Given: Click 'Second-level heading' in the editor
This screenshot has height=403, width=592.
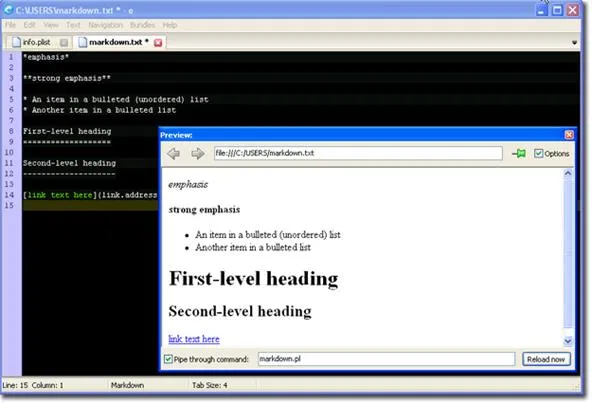Looking at the screenshot, I should pyautogui.click(x=69, y=163).
